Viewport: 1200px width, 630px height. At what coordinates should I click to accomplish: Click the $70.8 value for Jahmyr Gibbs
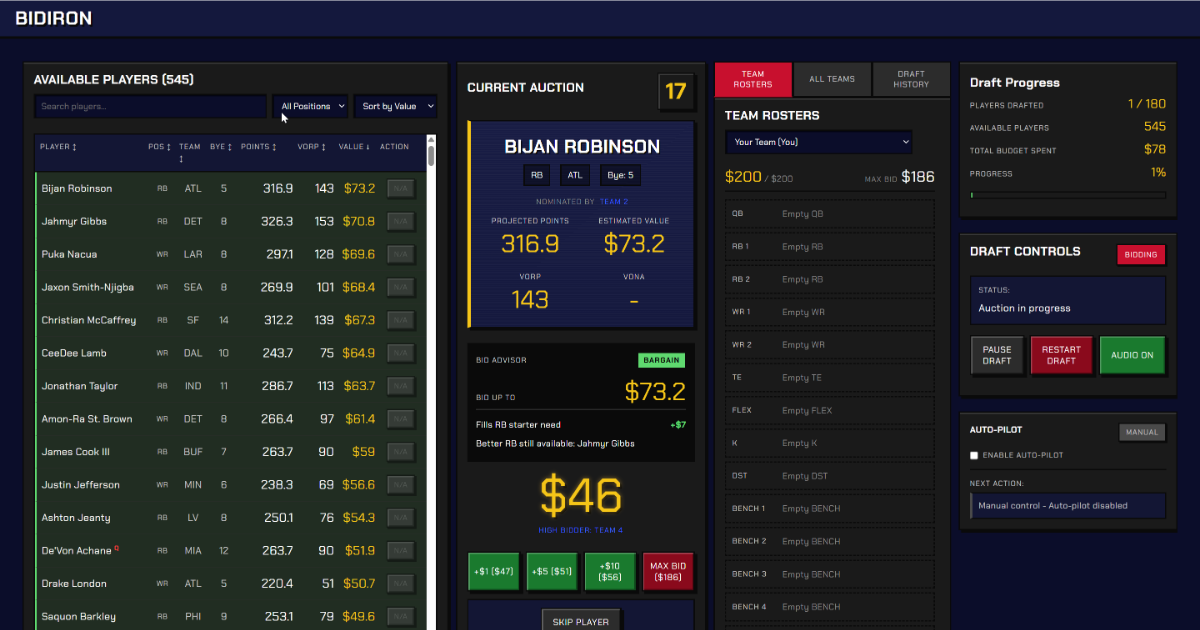click(x=359, y=221)
